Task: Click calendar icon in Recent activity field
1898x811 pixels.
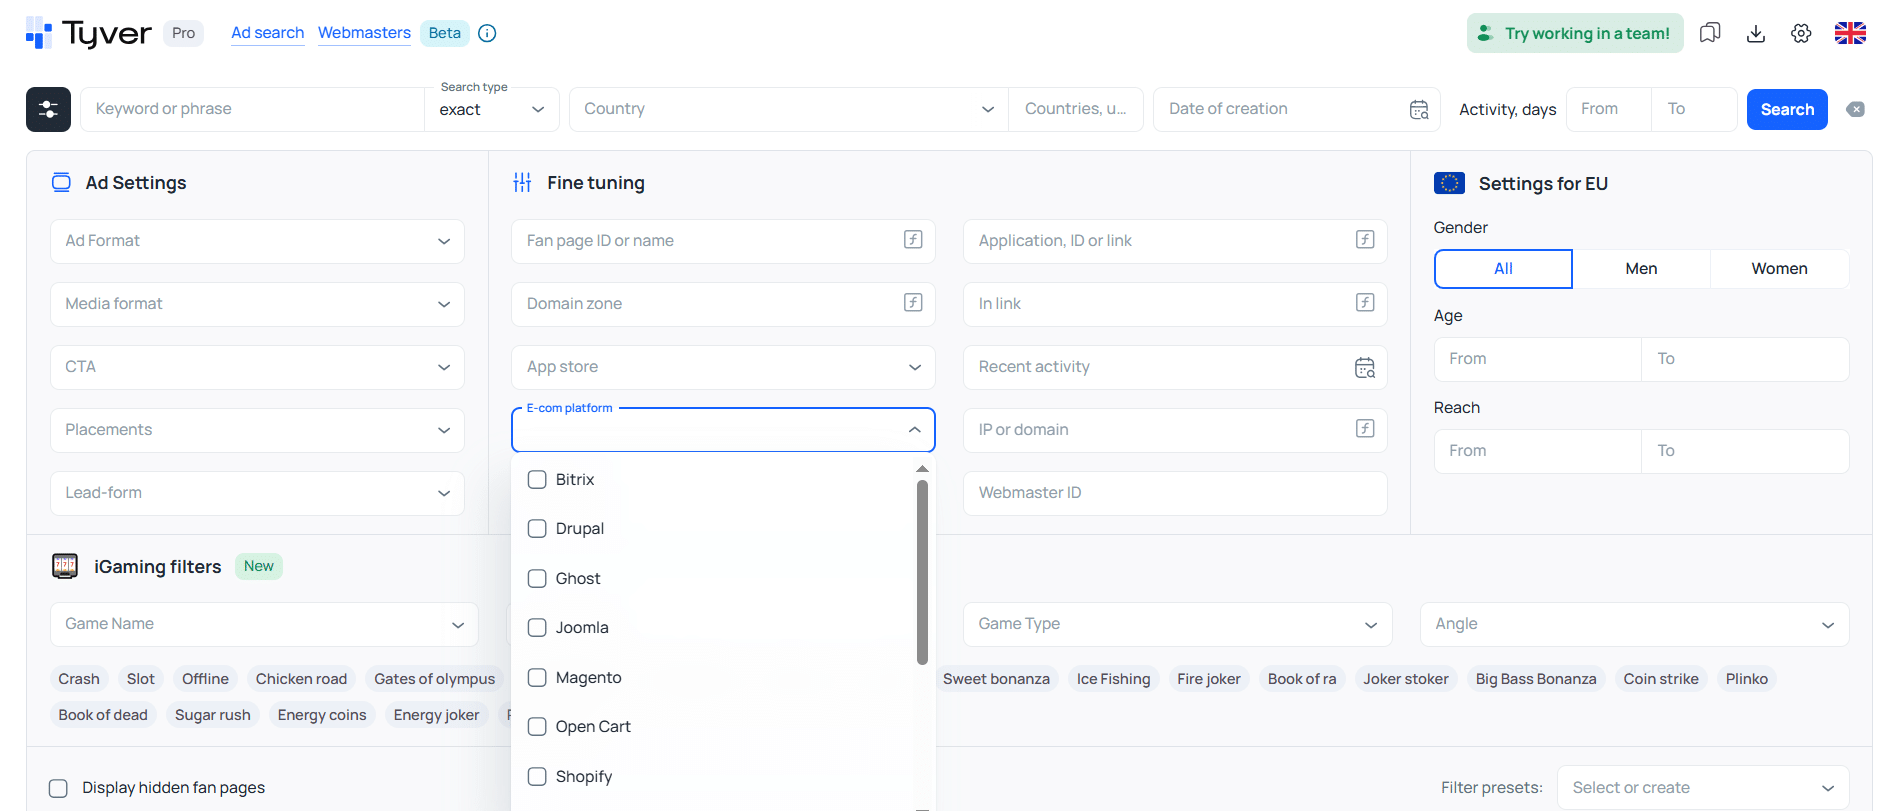Action: [x=1365, y=367]
